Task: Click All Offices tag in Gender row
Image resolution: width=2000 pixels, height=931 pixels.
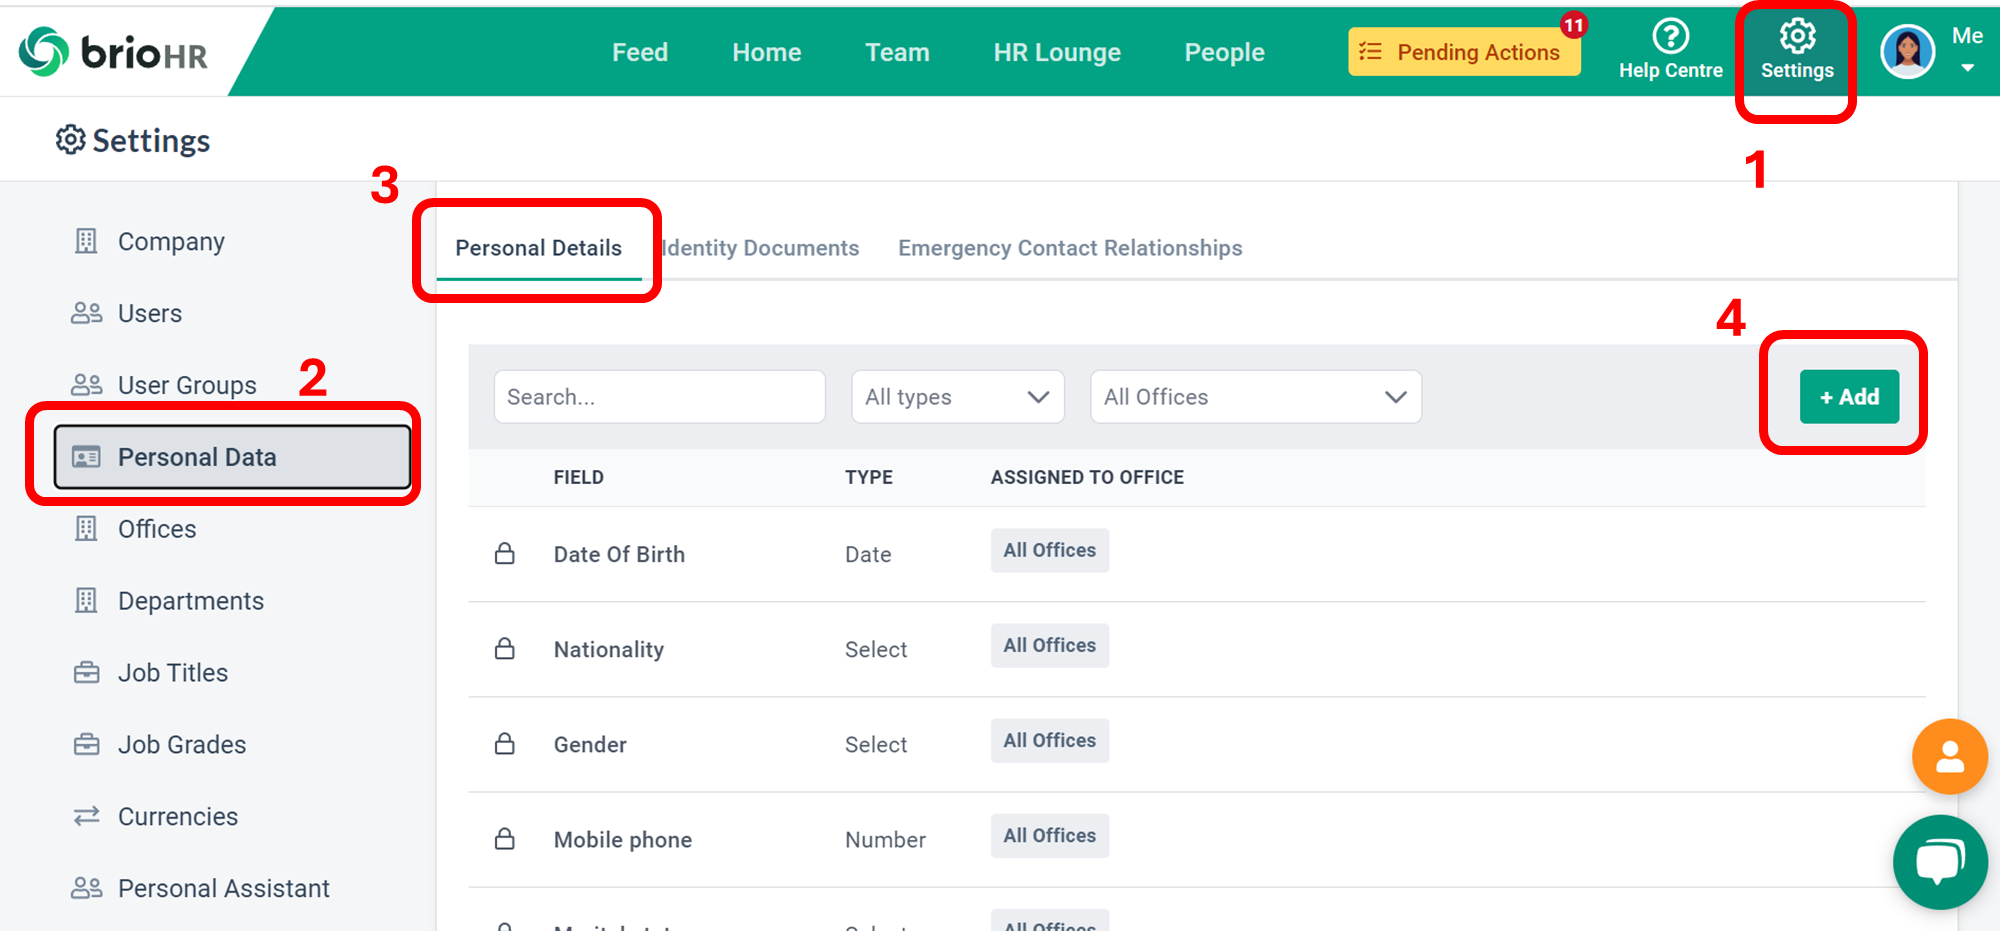Action: tap(1050, 740)
